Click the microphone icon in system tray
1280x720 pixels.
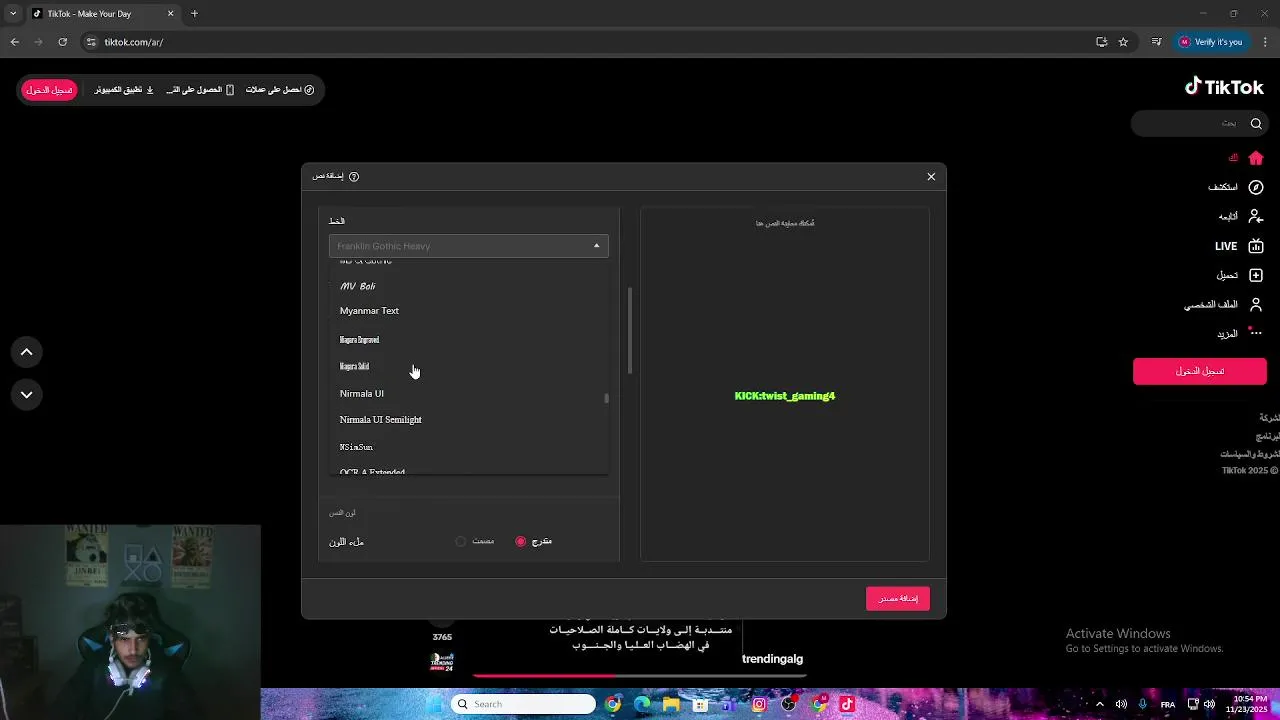pyautogui.click(x=1142, y=704)
